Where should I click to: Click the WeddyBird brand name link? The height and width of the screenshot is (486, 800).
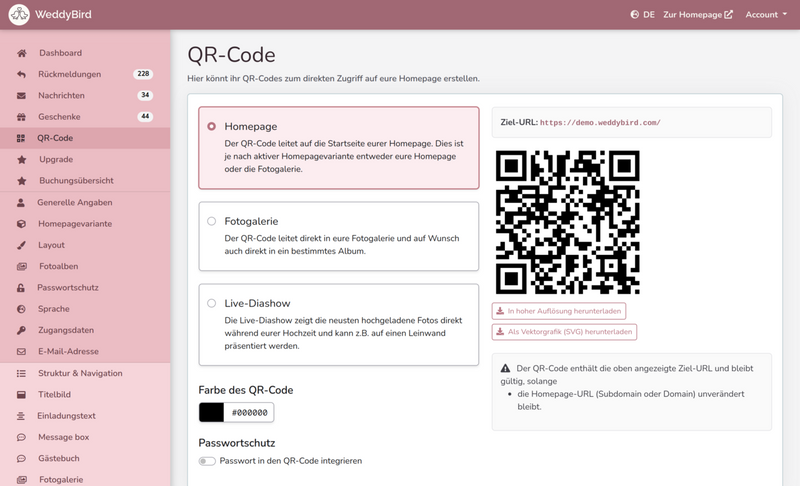(63, 14)
